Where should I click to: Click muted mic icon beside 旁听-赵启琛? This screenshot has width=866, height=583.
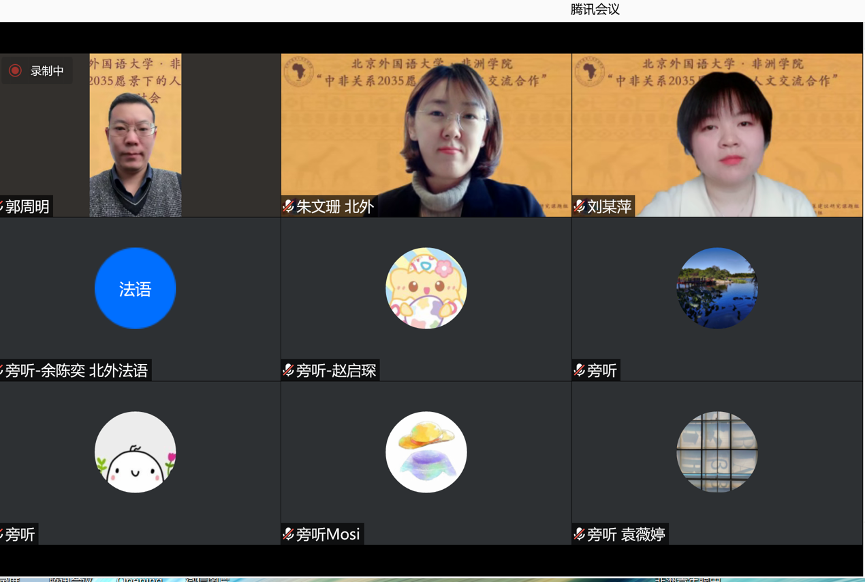pyautogui.click(x=289, y=371)
